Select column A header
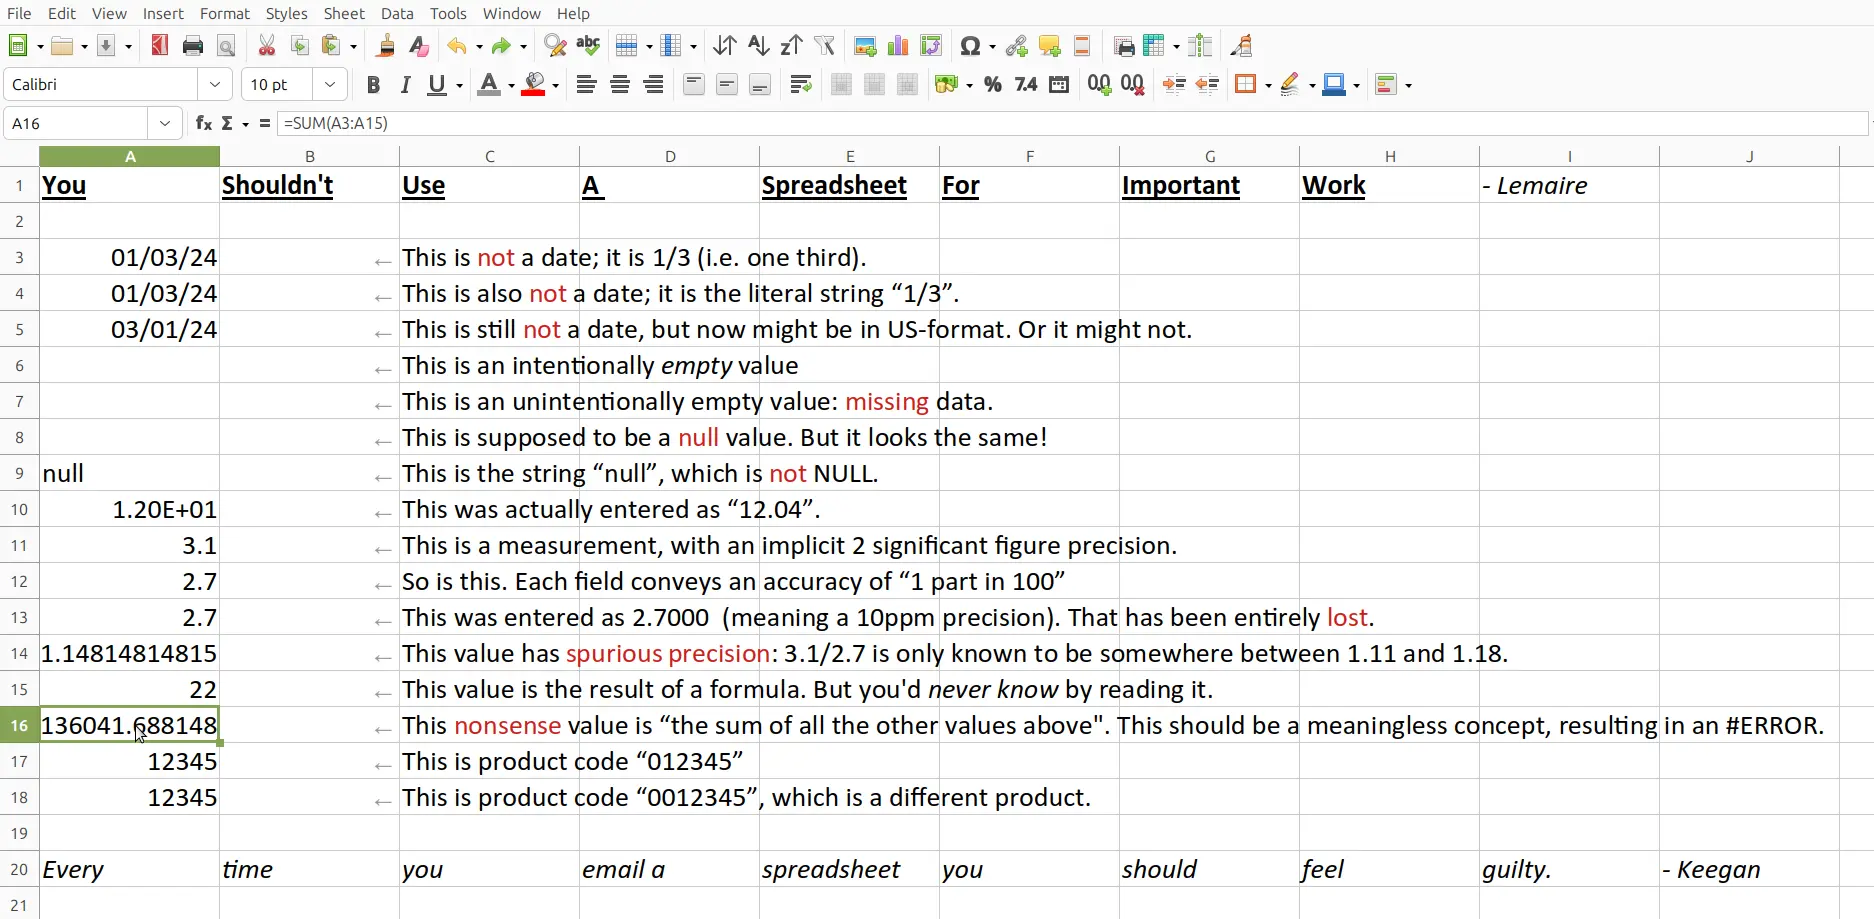The width and height of the screenshot is (1874, 919). (x=130, y=156)
